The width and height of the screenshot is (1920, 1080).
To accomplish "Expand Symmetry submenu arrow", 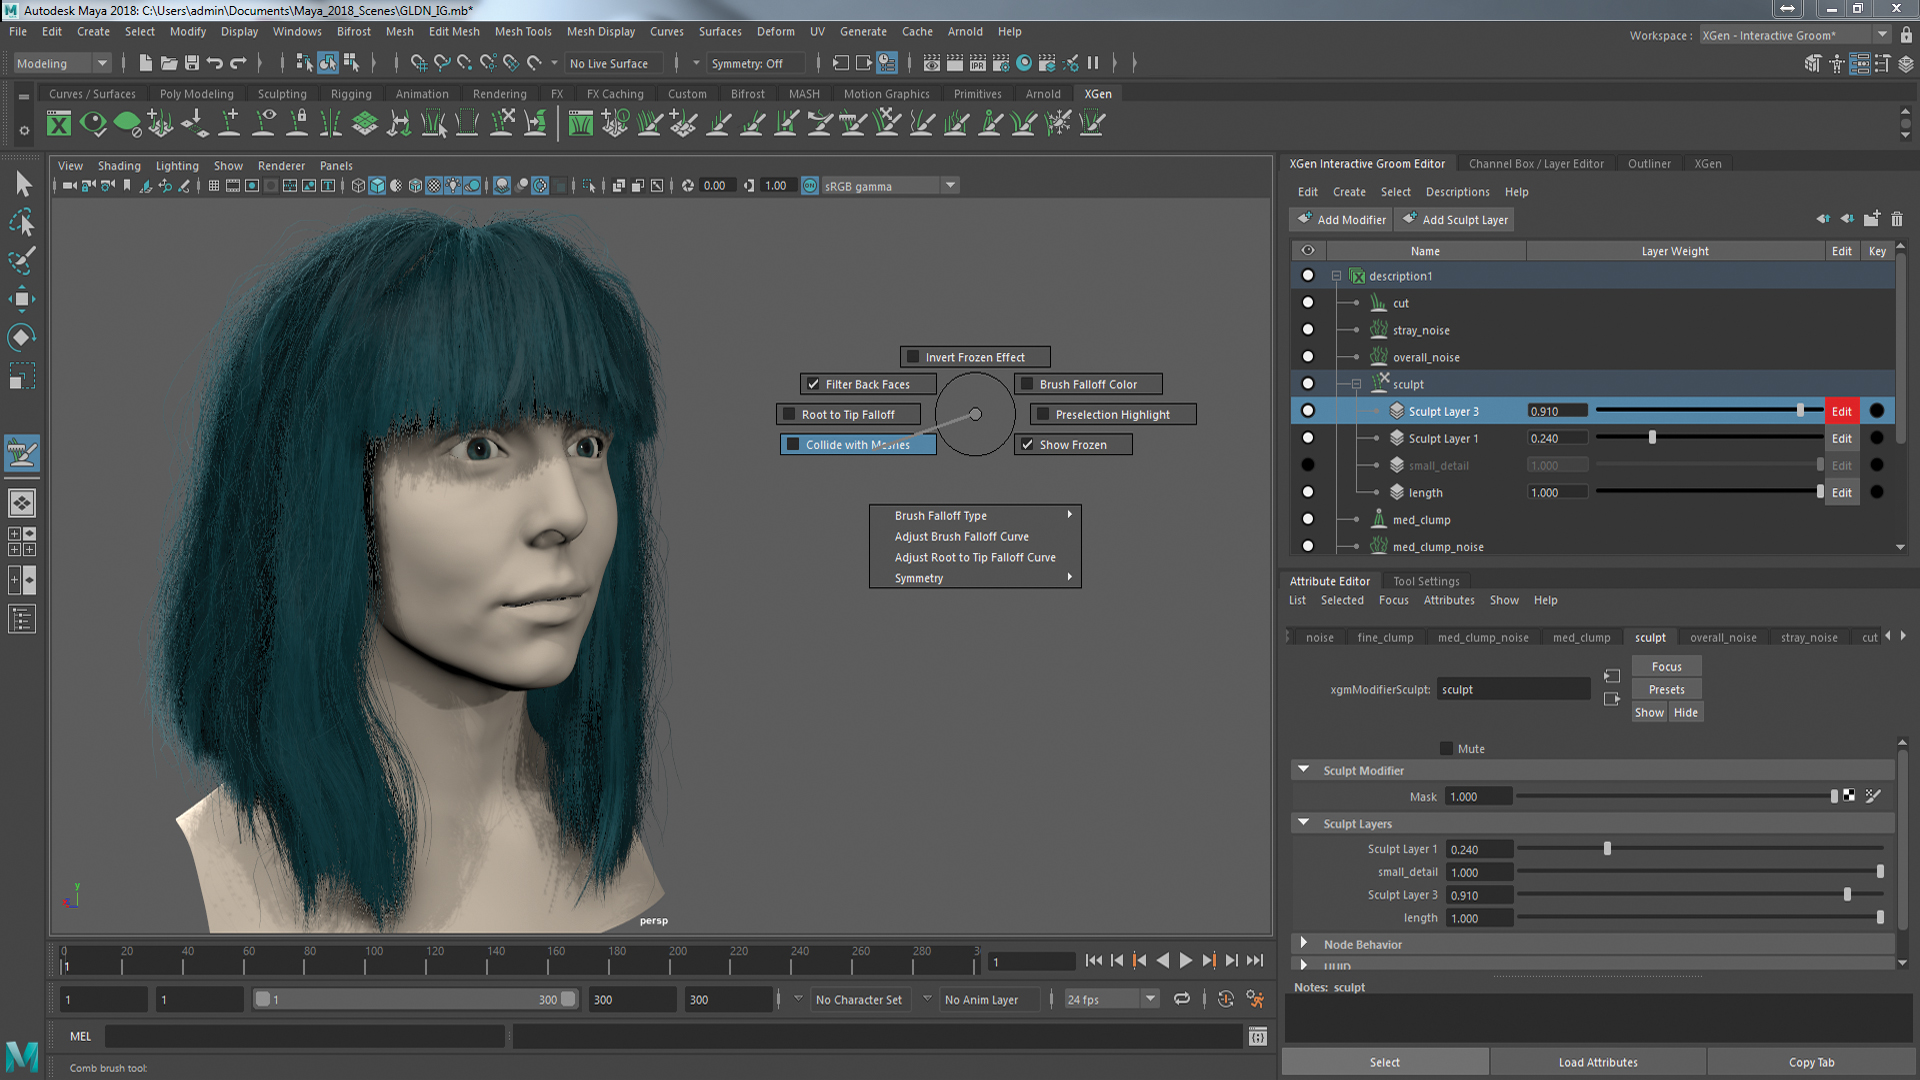I will click(1071, 576).
